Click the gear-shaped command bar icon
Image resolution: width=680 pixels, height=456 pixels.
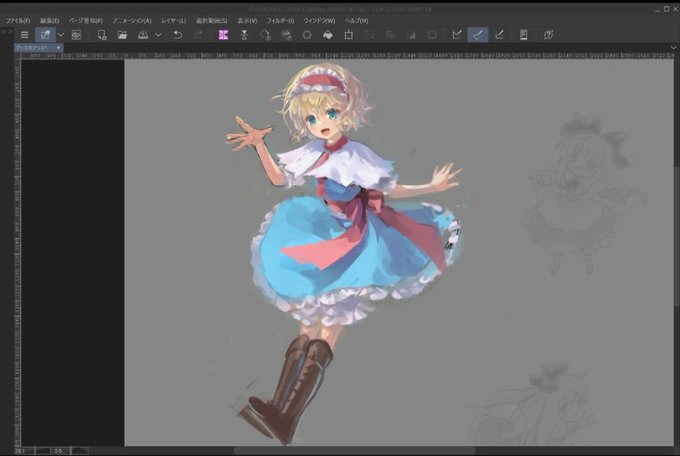click(x=307, y=35)
